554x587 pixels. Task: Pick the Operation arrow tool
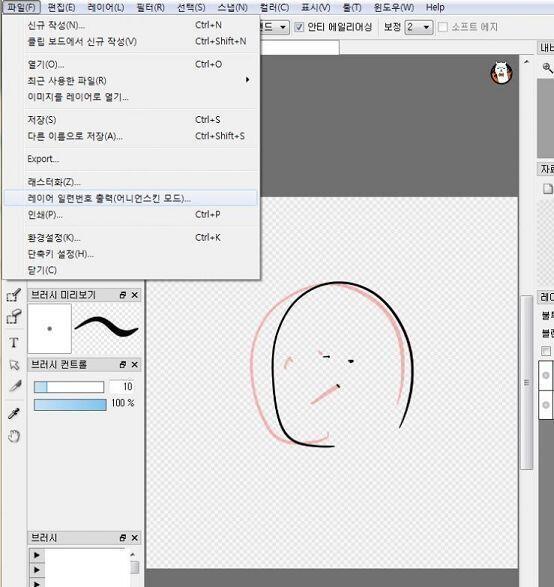coord(14,364)
